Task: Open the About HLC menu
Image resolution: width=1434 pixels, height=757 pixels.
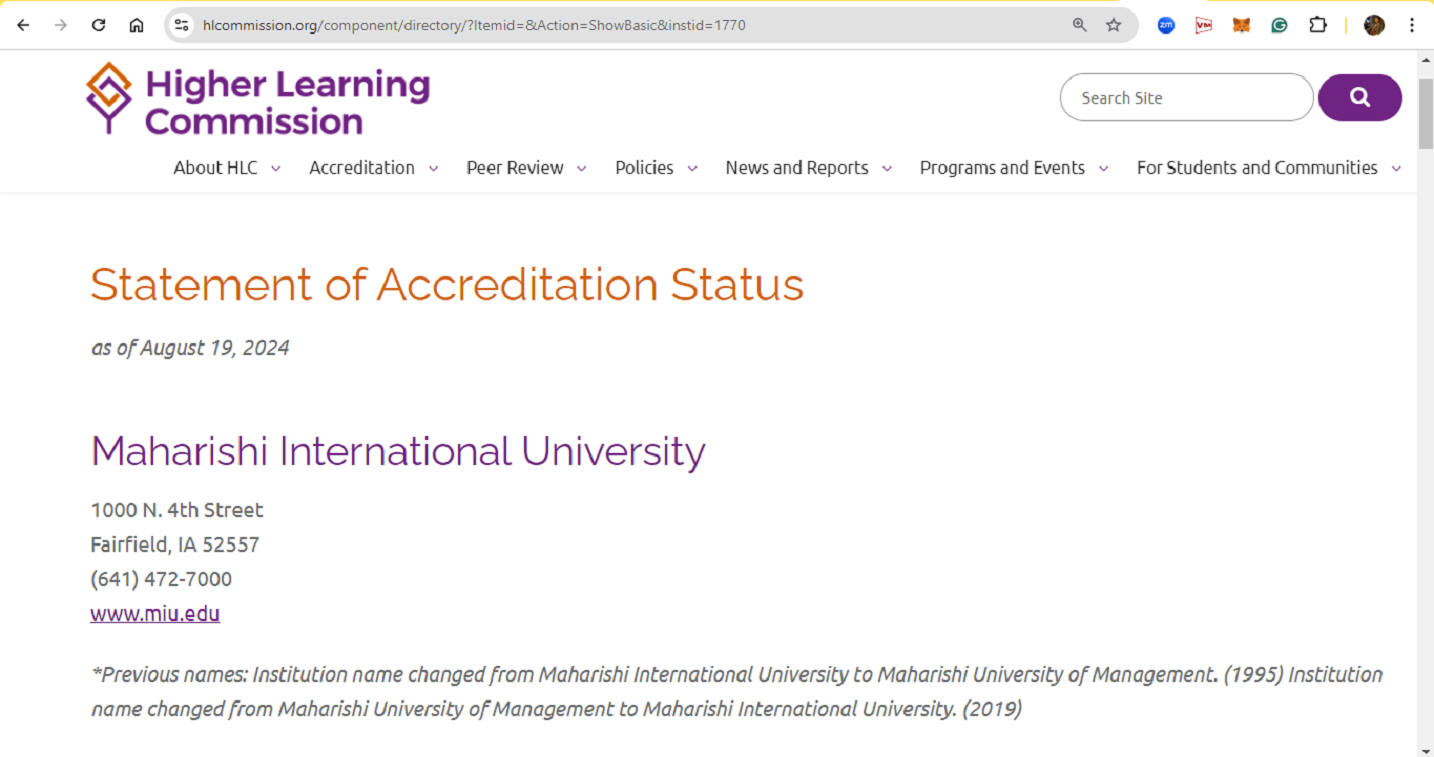Action: (215, 168)
